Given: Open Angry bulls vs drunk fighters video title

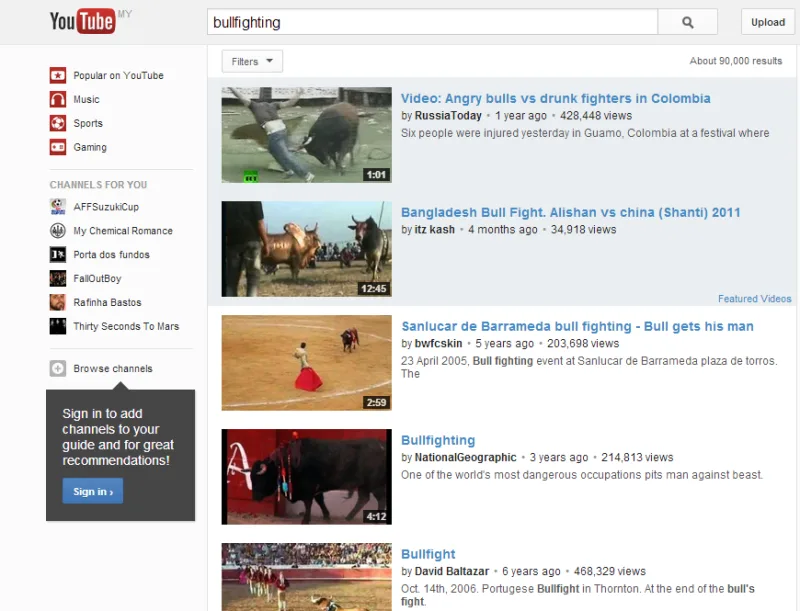Looking at the screenshot, I should point(555,99).
